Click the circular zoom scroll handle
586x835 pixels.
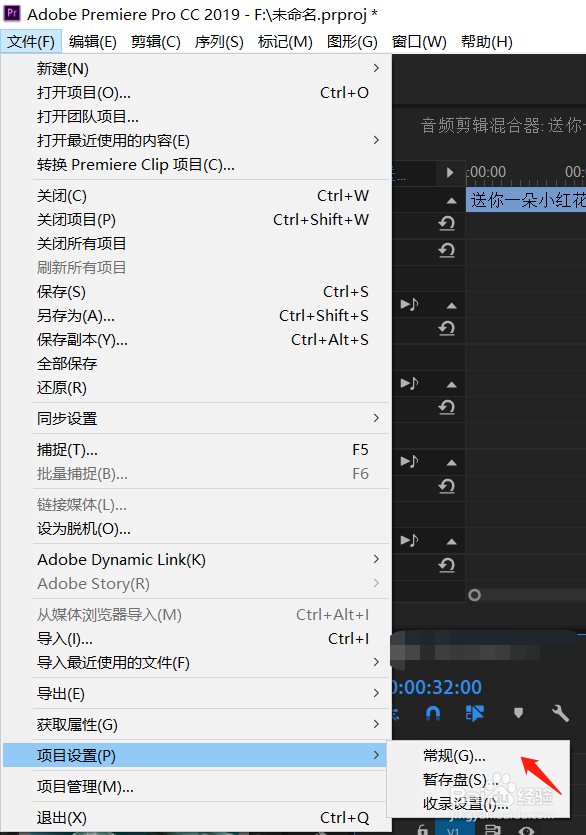click(x=474, y=595)
